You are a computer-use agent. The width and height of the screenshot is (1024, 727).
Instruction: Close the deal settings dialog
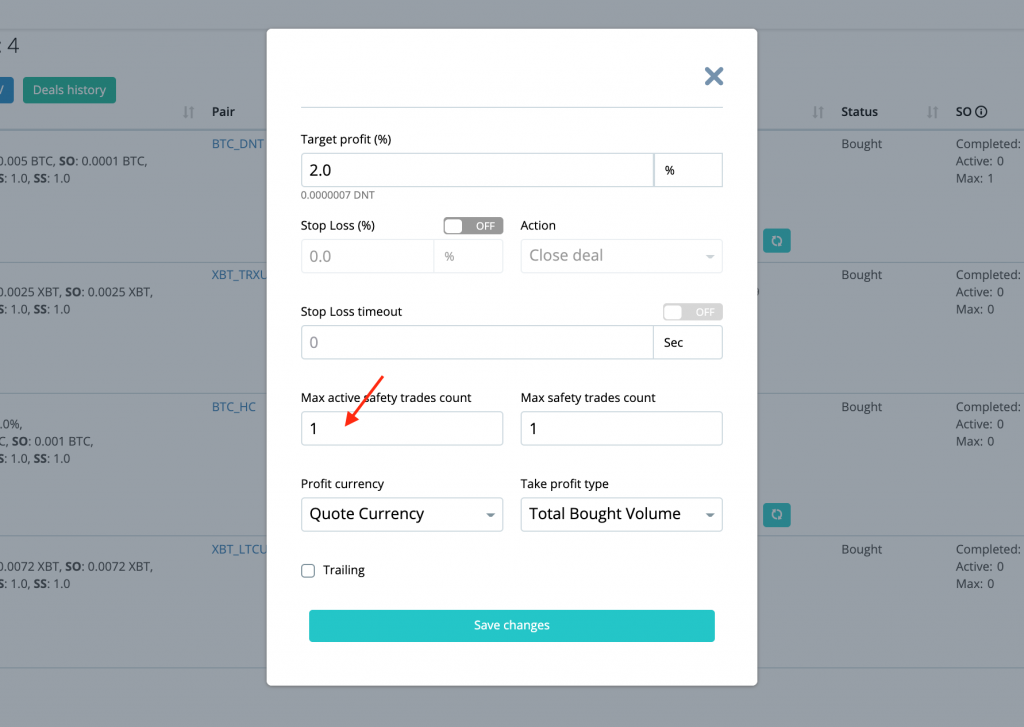(713, 76)
